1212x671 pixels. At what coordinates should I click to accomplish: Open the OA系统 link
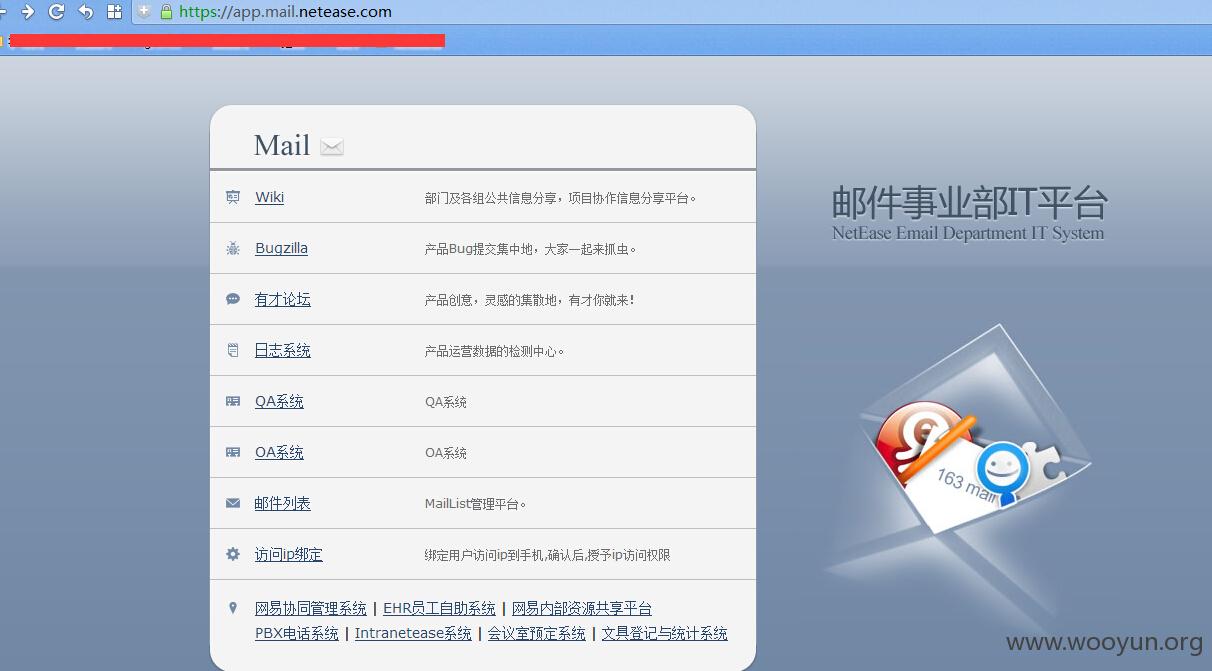[279, 452]
